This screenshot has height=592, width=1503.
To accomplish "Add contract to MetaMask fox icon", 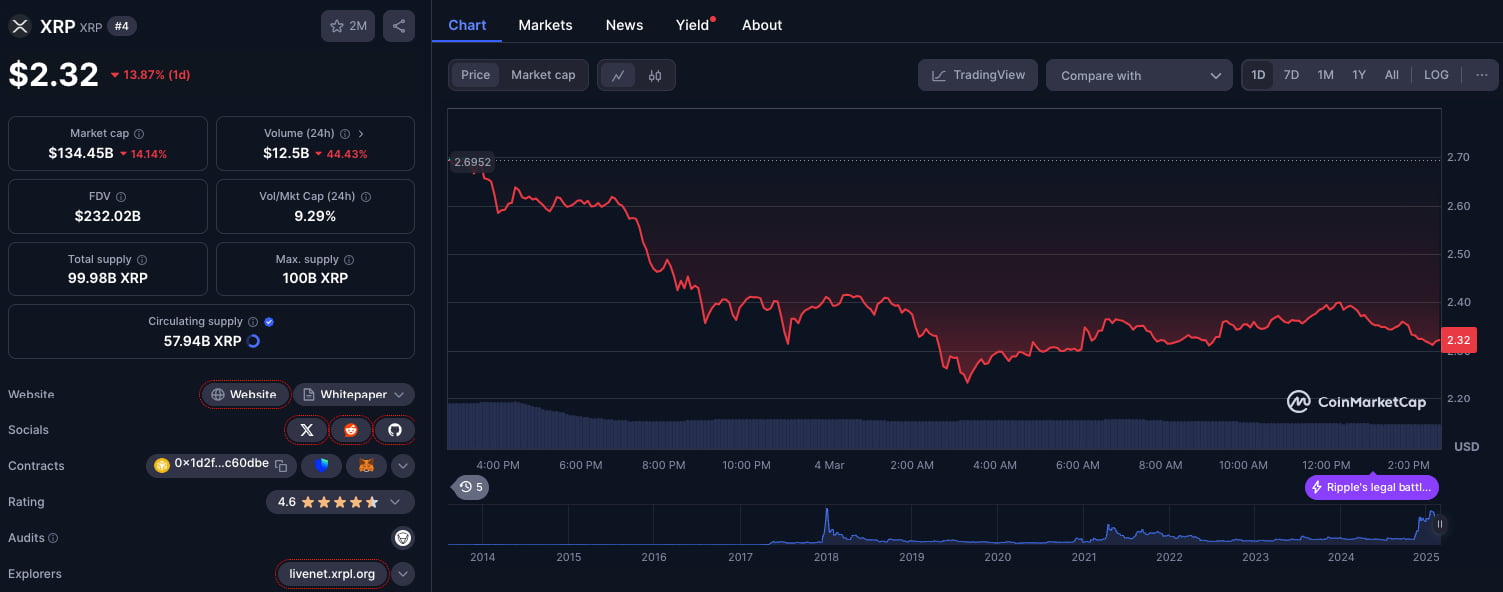I will click(366, 465).
